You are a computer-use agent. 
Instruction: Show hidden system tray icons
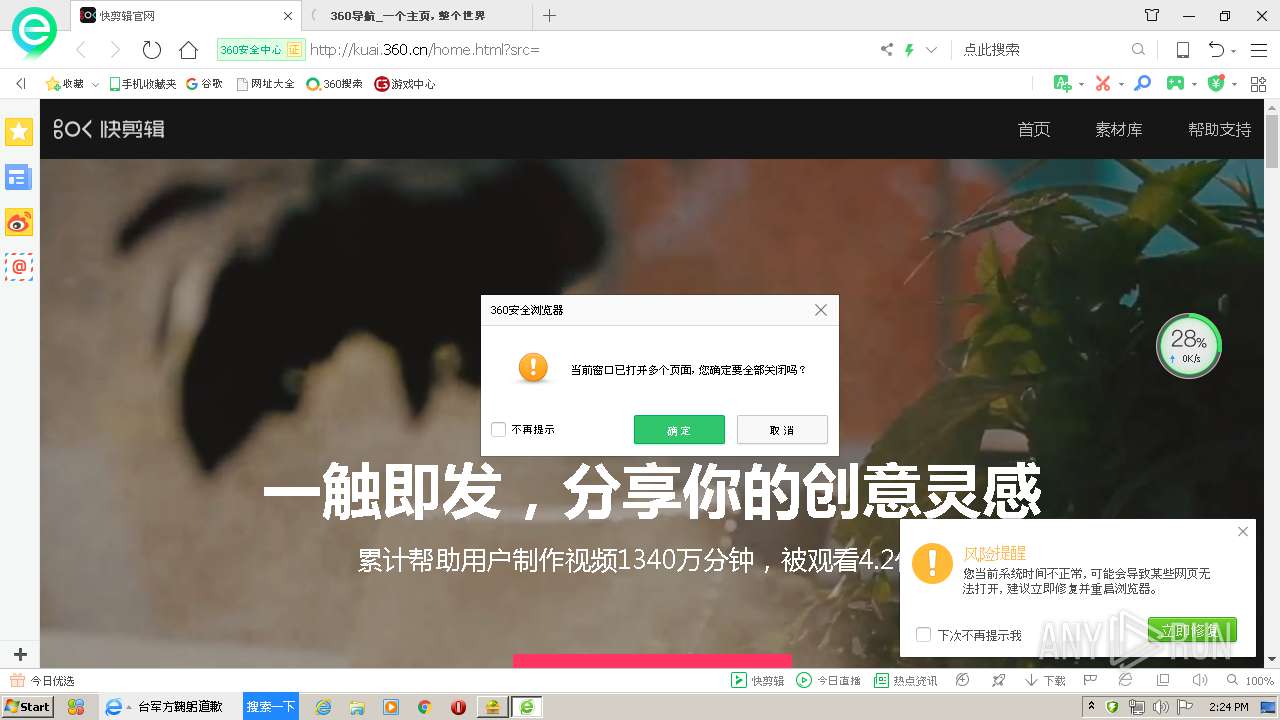(x=1091, y=707)
